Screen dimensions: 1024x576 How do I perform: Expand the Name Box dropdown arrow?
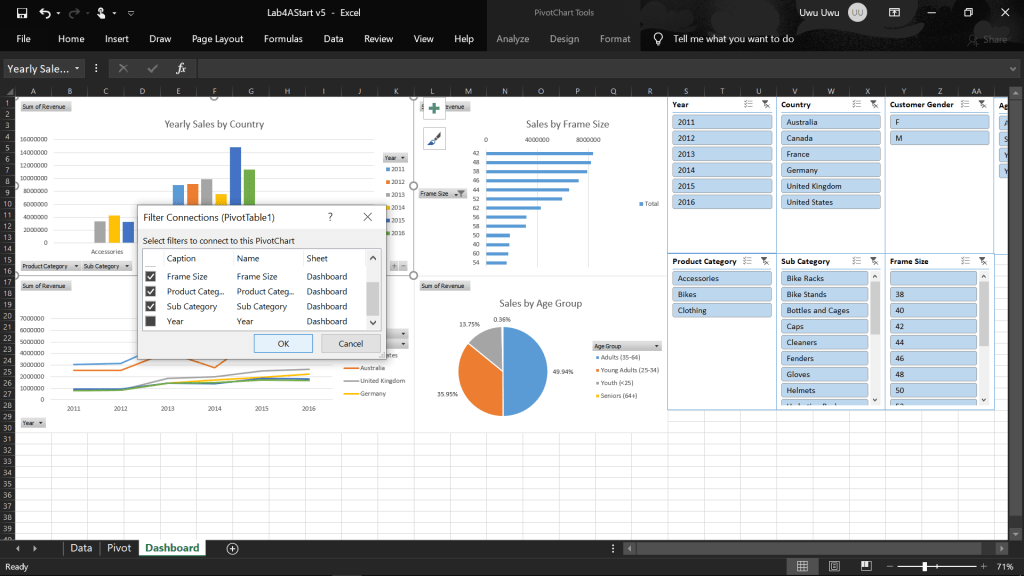point(78,69)
